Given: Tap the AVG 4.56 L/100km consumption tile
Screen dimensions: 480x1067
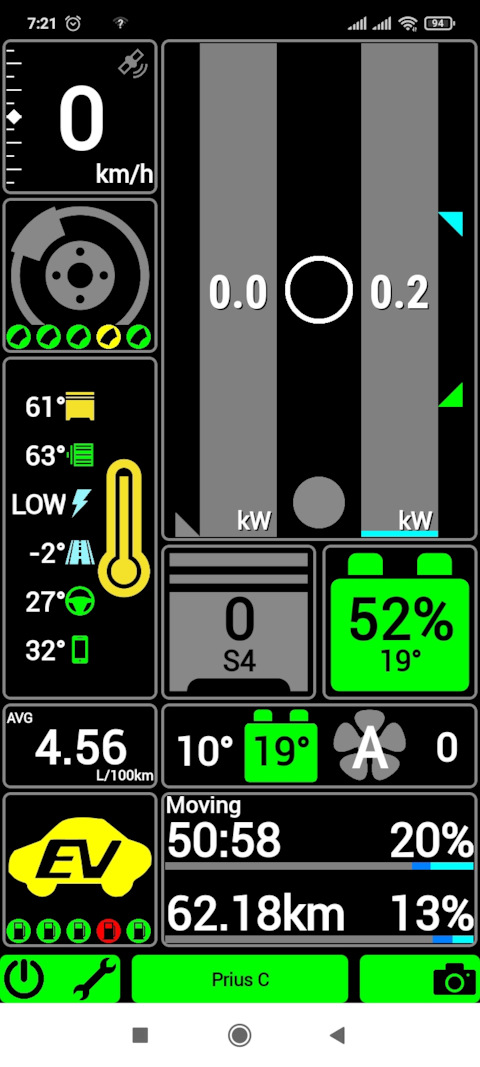Looking at the screenshot, I should coord(80,746).
